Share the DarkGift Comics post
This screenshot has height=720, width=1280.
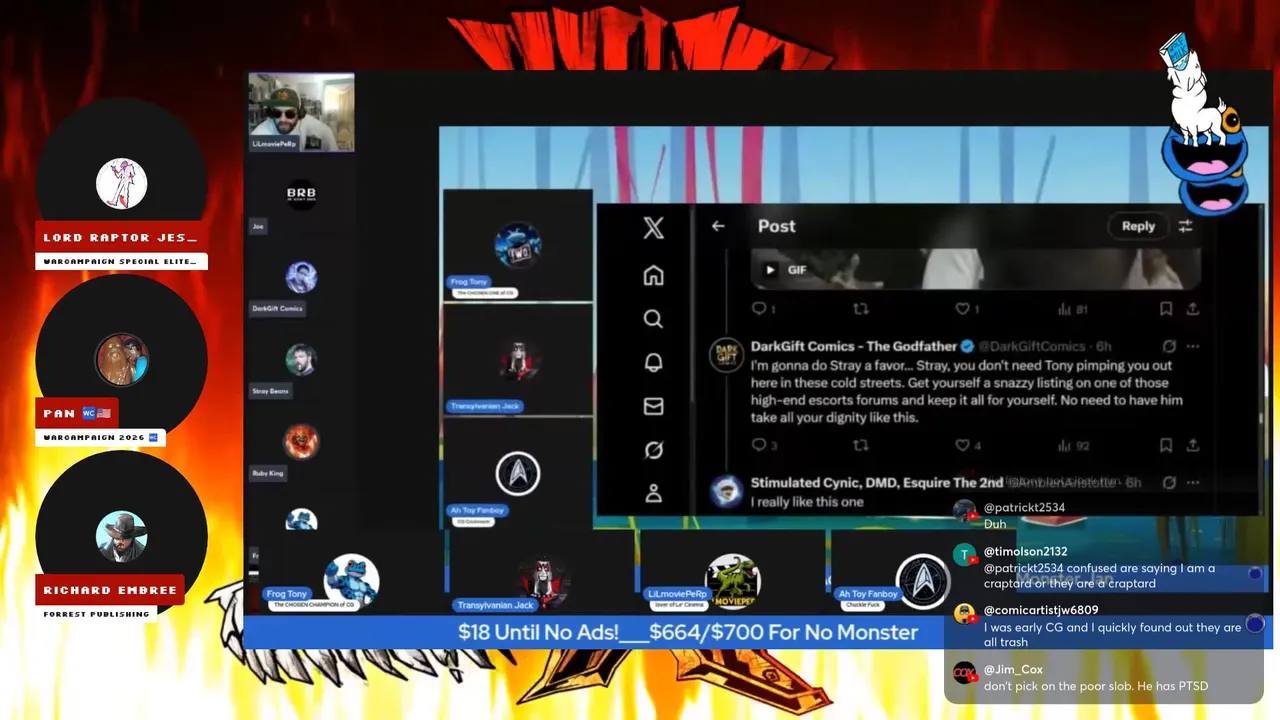click(x=1192, y=445)
